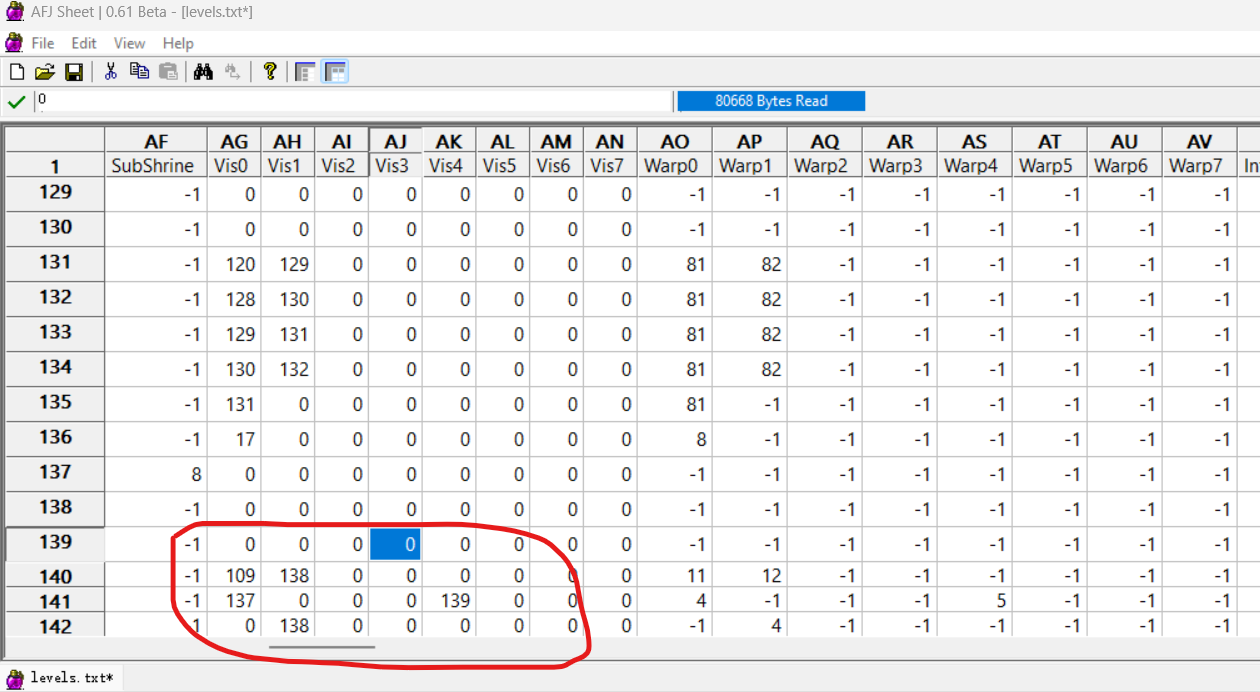This screenshot has height=692, width=1260.
Task: Open a file using the folder icon
Action: 44,72
